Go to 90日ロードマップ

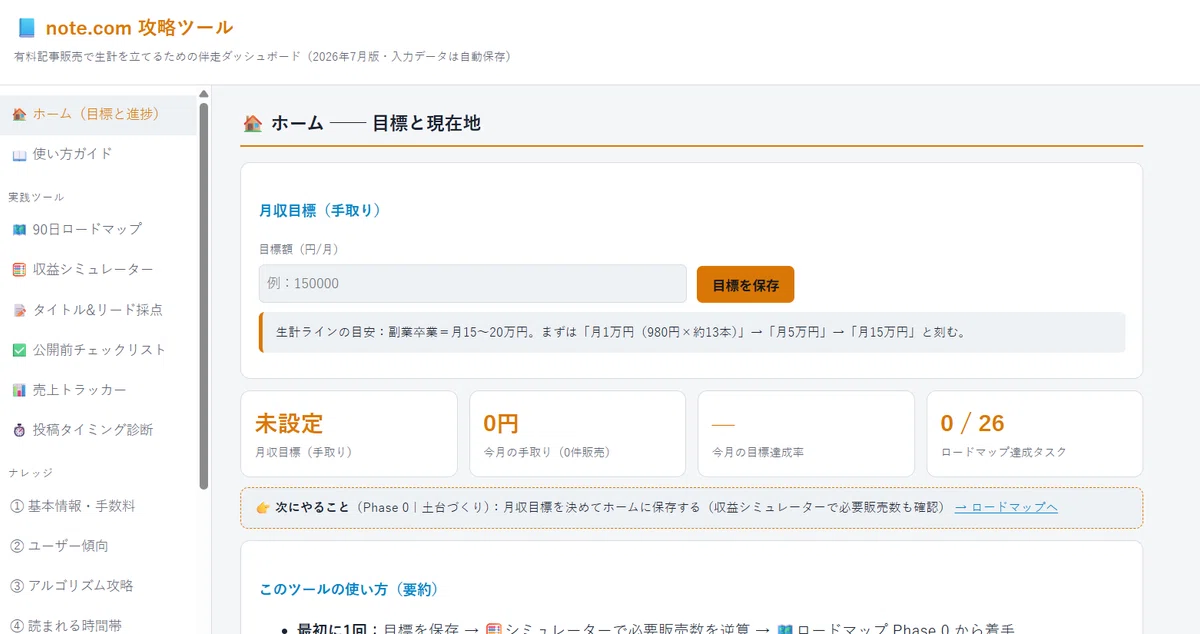click(x=98, y=229)
